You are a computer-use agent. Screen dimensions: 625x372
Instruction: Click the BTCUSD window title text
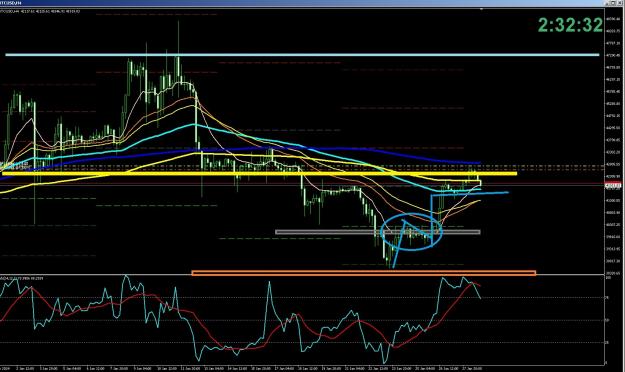coord(11,3)
